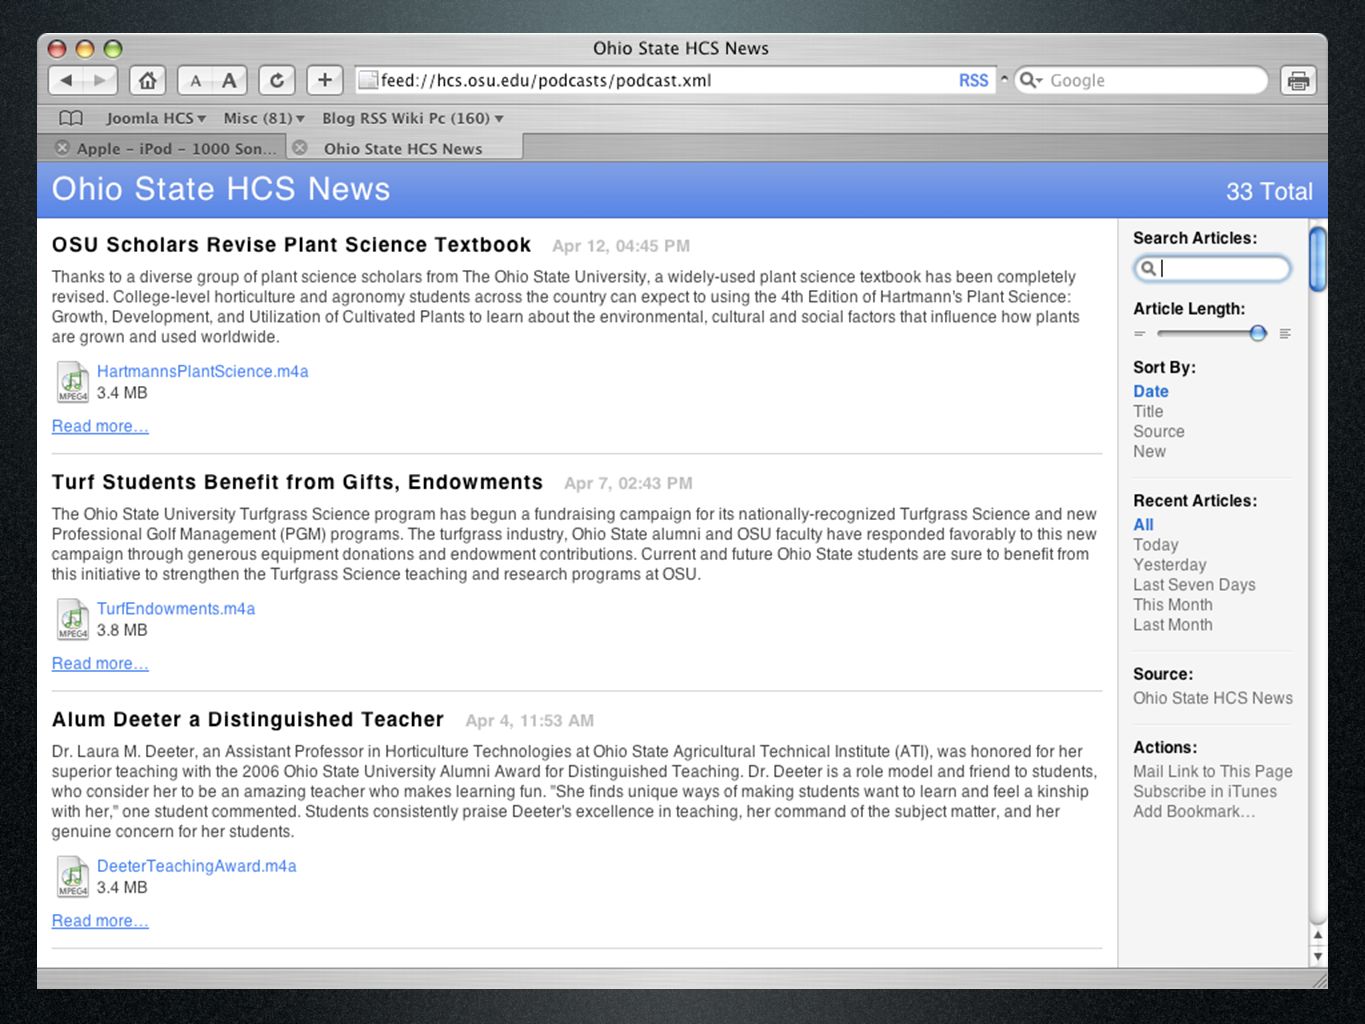The image size is (1365, 1024).
Task: Click the DeeterTeachingAward MPEG4 file icon
Action: [x=73, y=877]
